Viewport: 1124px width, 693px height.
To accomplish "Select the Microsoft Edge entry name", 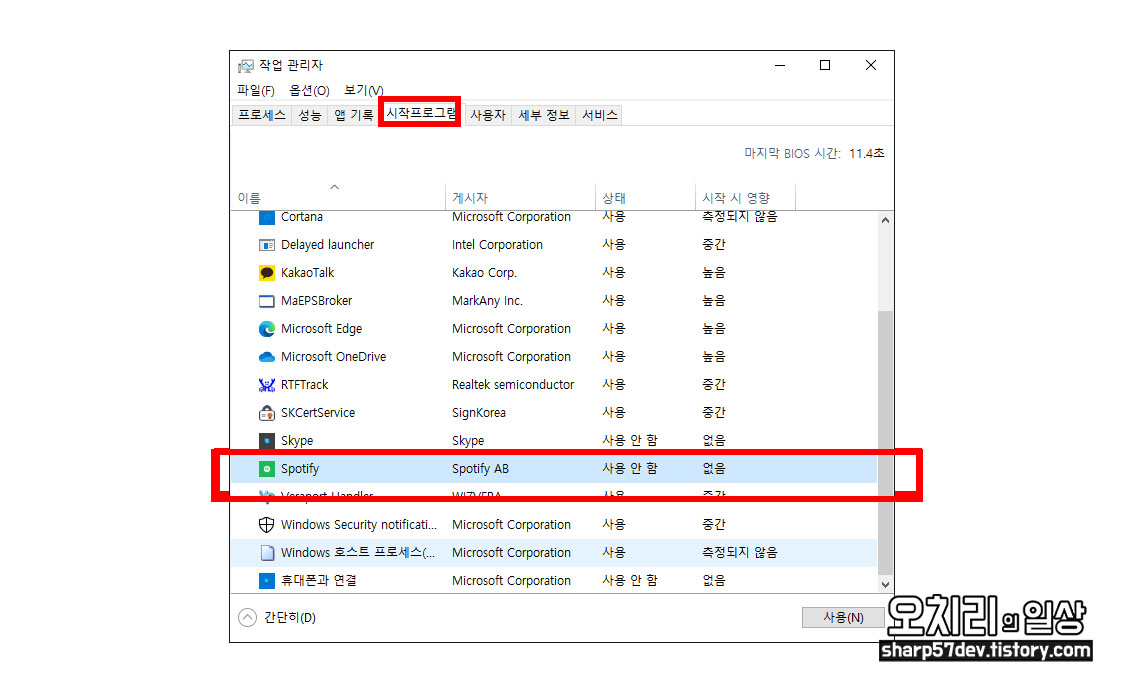I will click(321, 329).
